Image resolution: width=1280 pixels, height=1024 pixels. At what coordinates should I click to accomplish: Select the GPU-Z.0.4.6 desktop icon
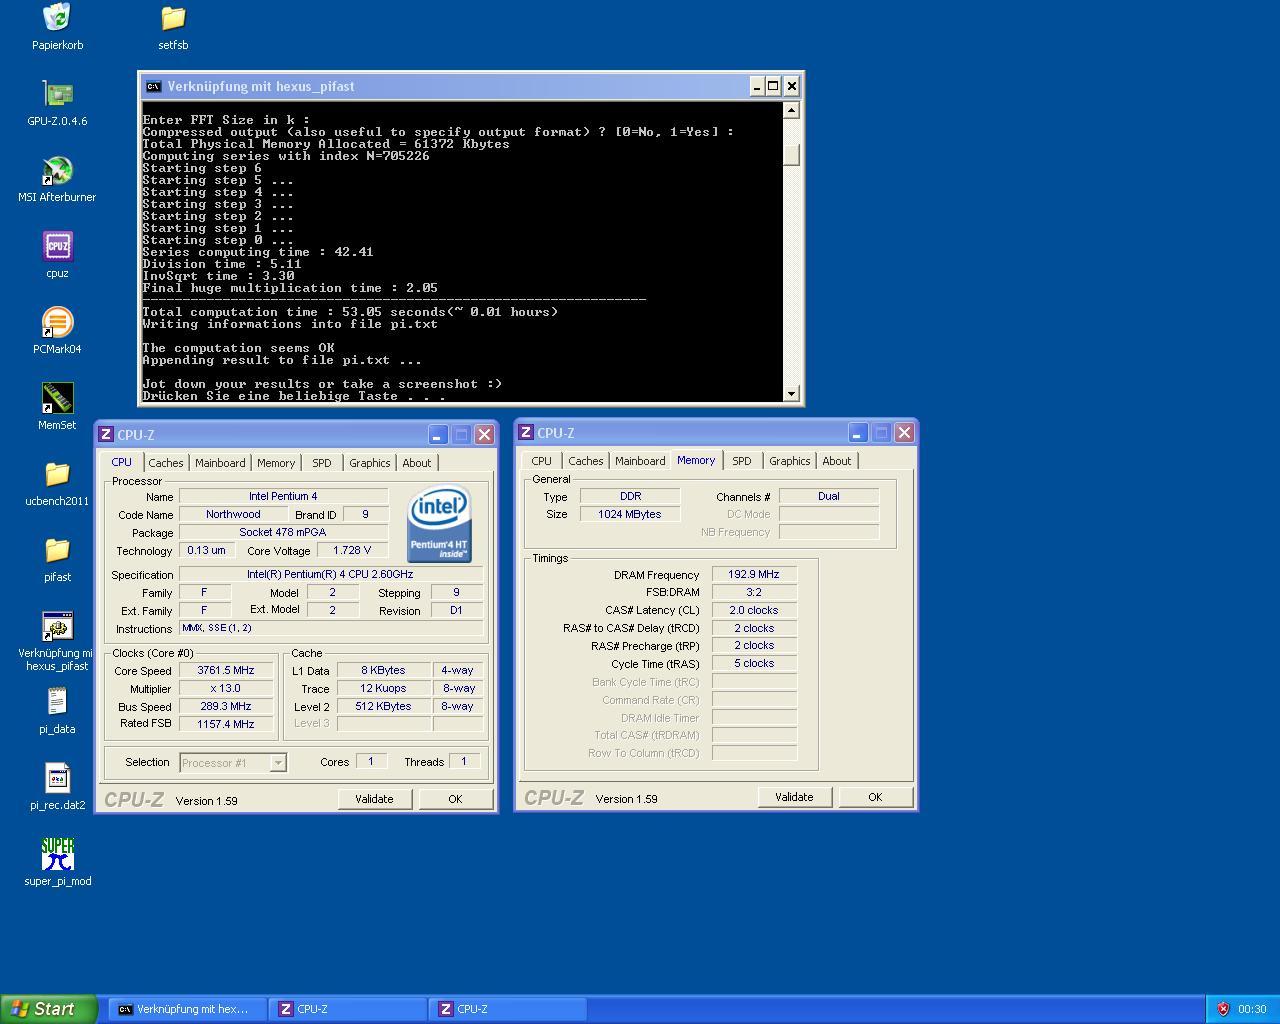point(57,94)
